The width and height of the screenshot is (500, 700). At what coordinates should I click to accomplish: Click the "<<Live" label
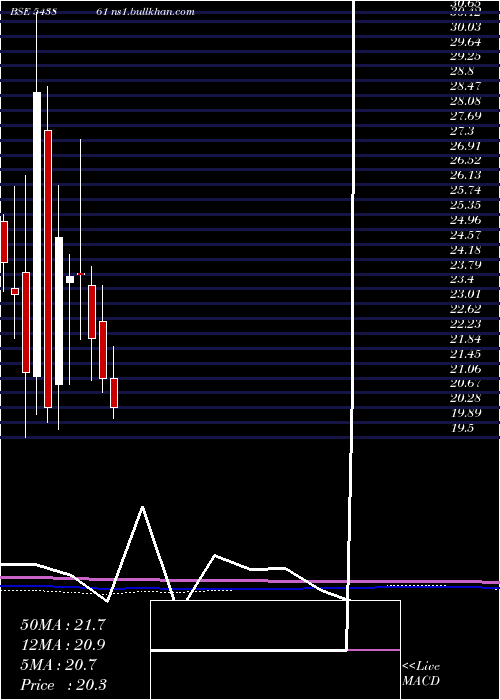point(421,667)
